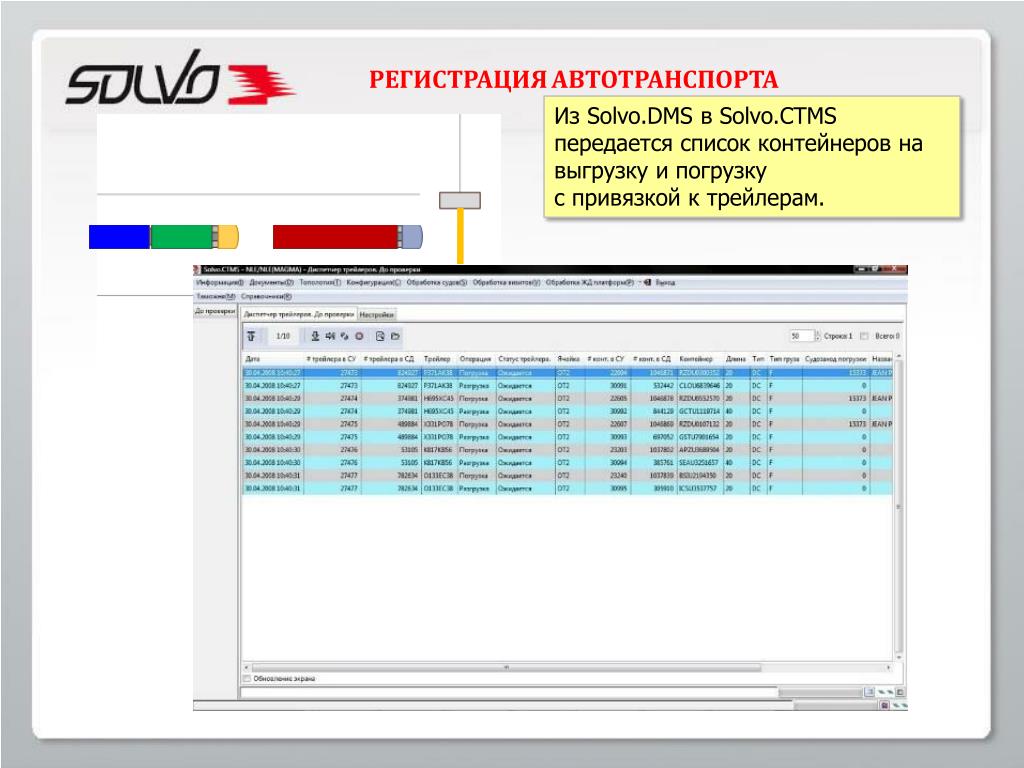Click the До проверки side panel item
1024x768 pixels.
[x=215, y=312]
